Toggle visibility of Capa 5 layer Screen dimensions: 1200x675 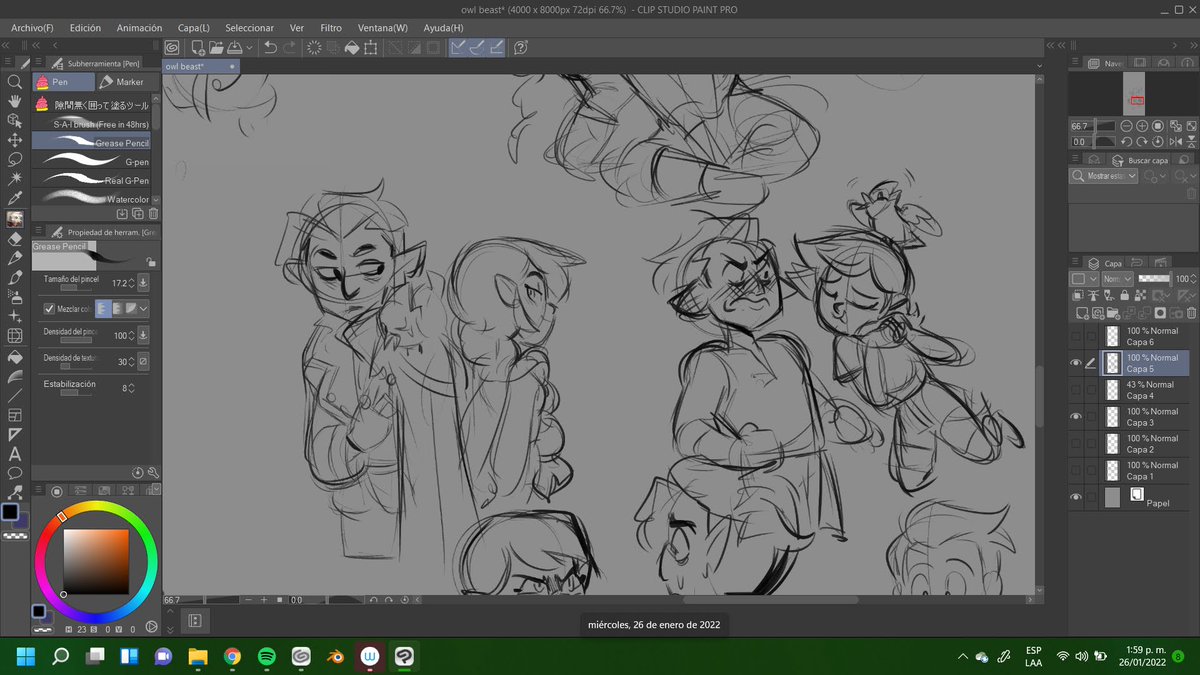(x=1076, y=363)
